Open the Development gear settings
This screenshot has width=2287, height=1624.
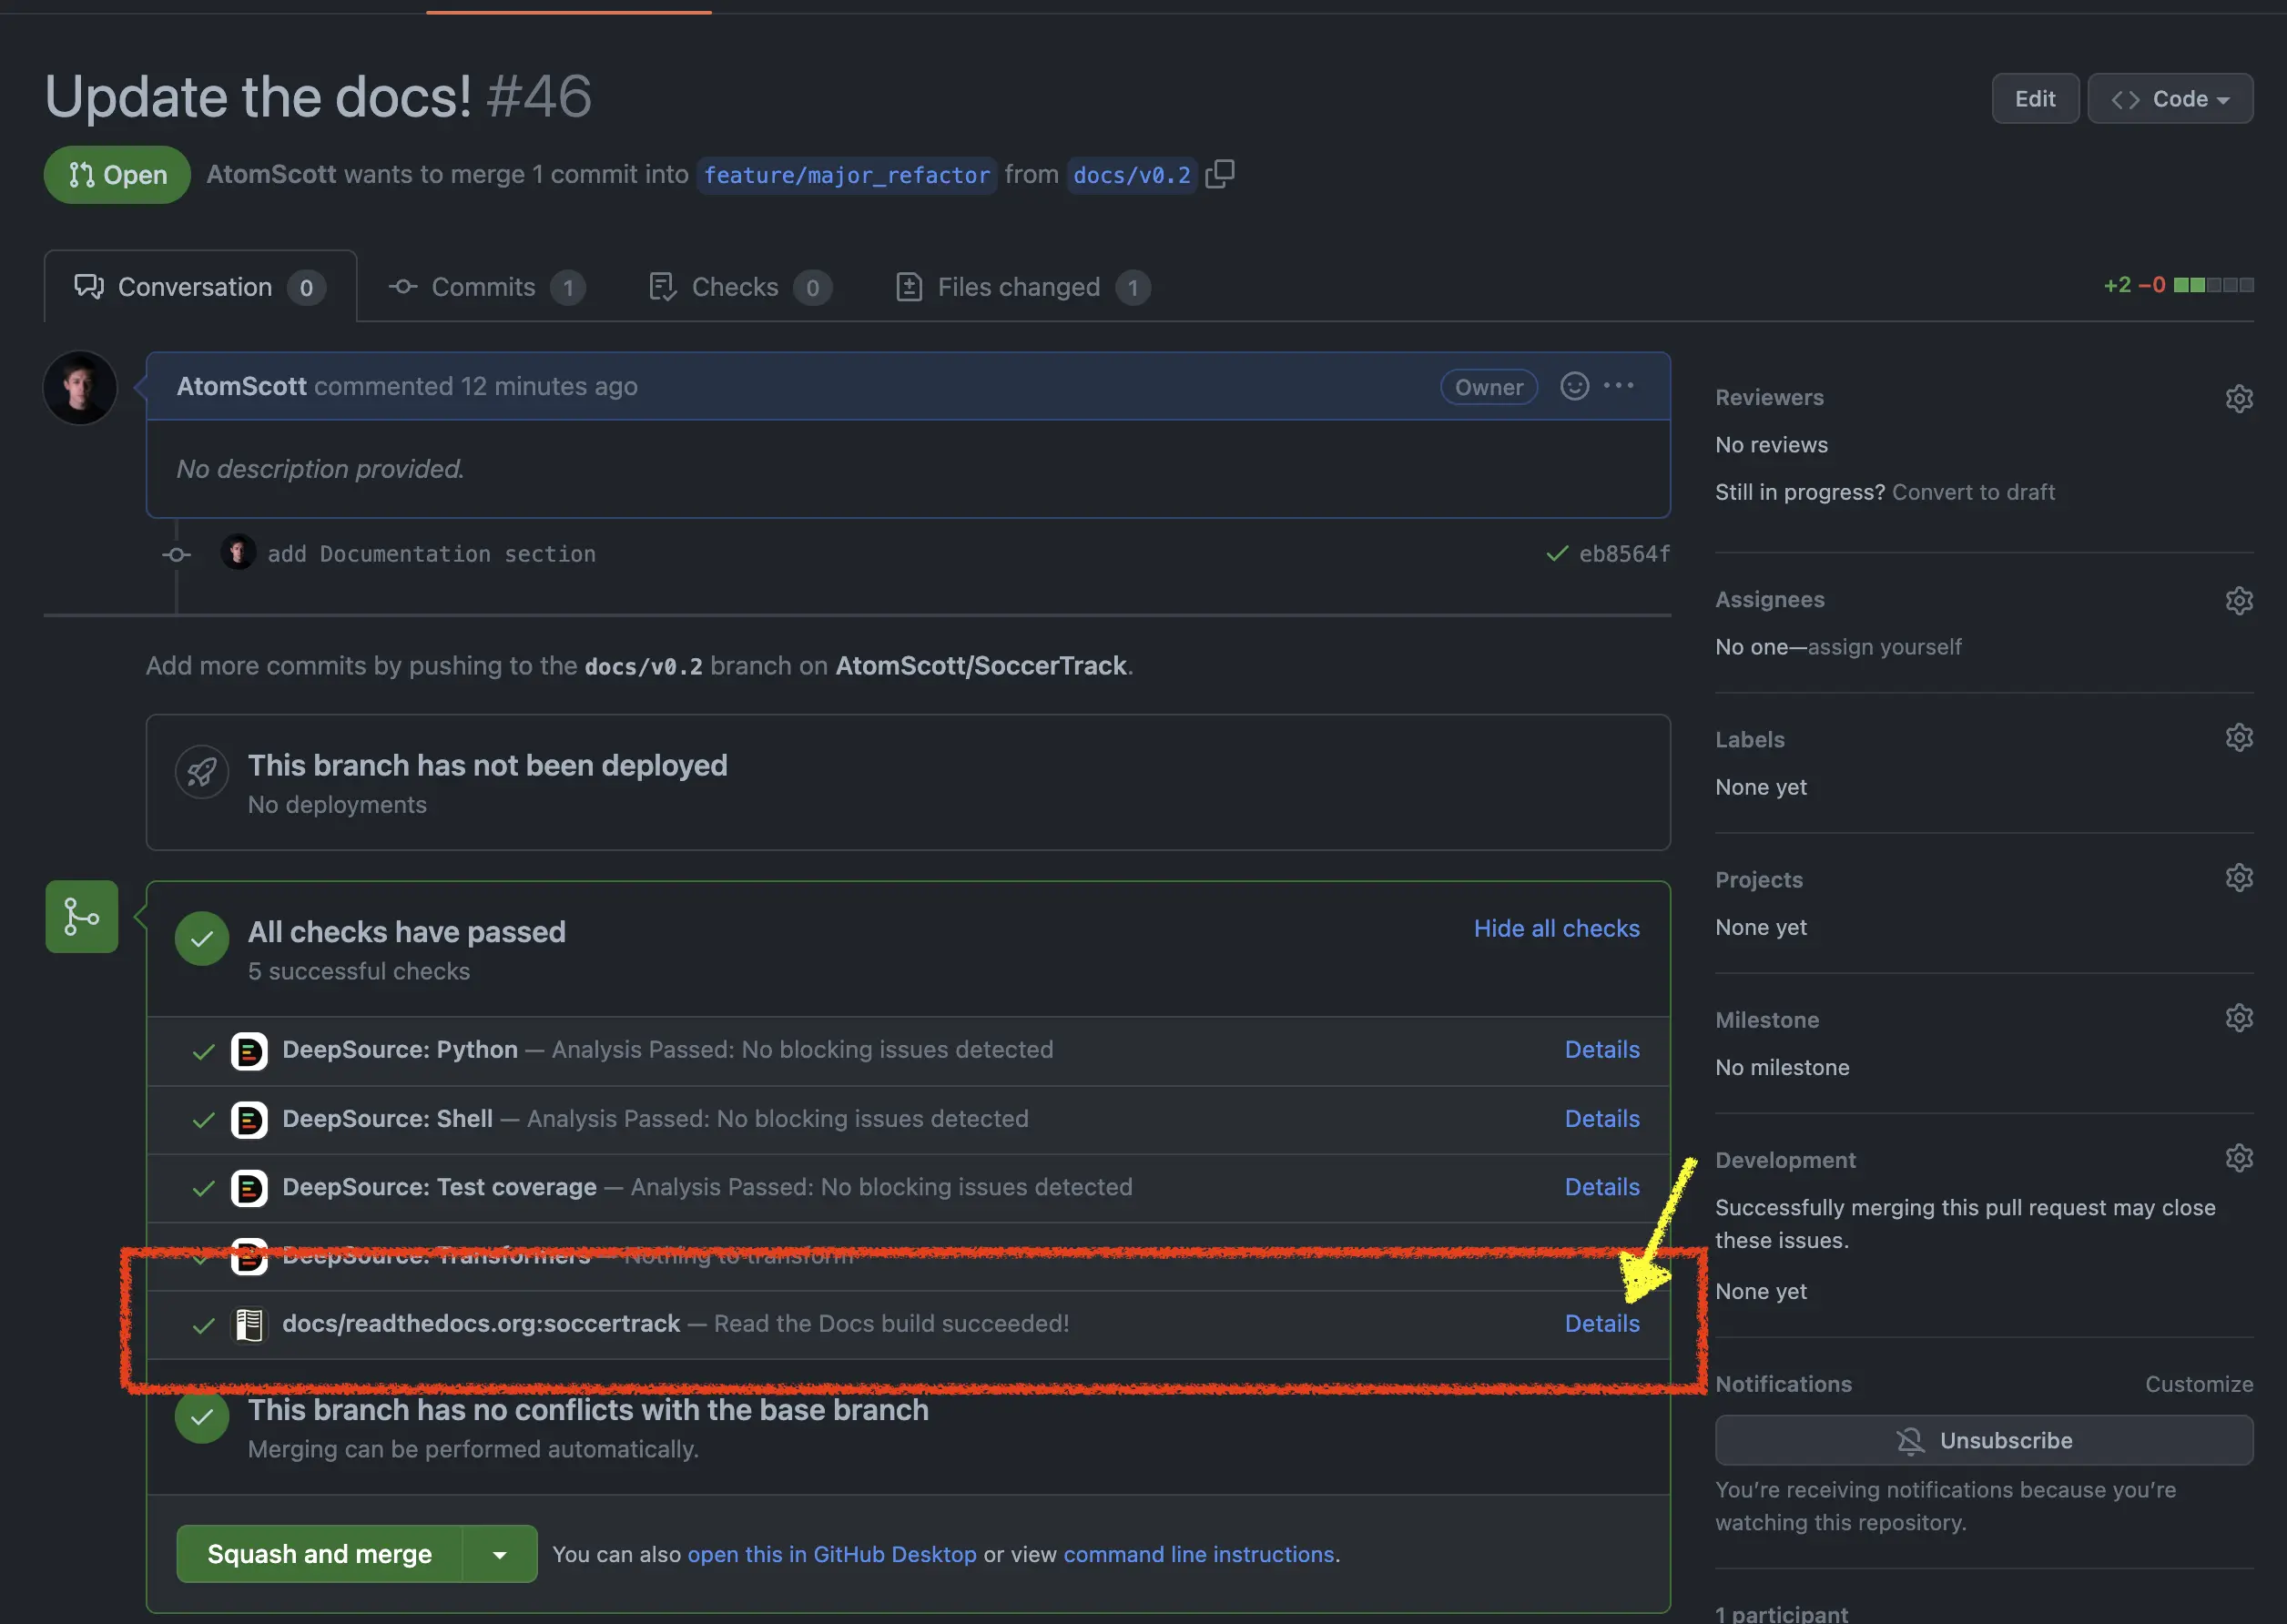(x=2239, y=1158)
